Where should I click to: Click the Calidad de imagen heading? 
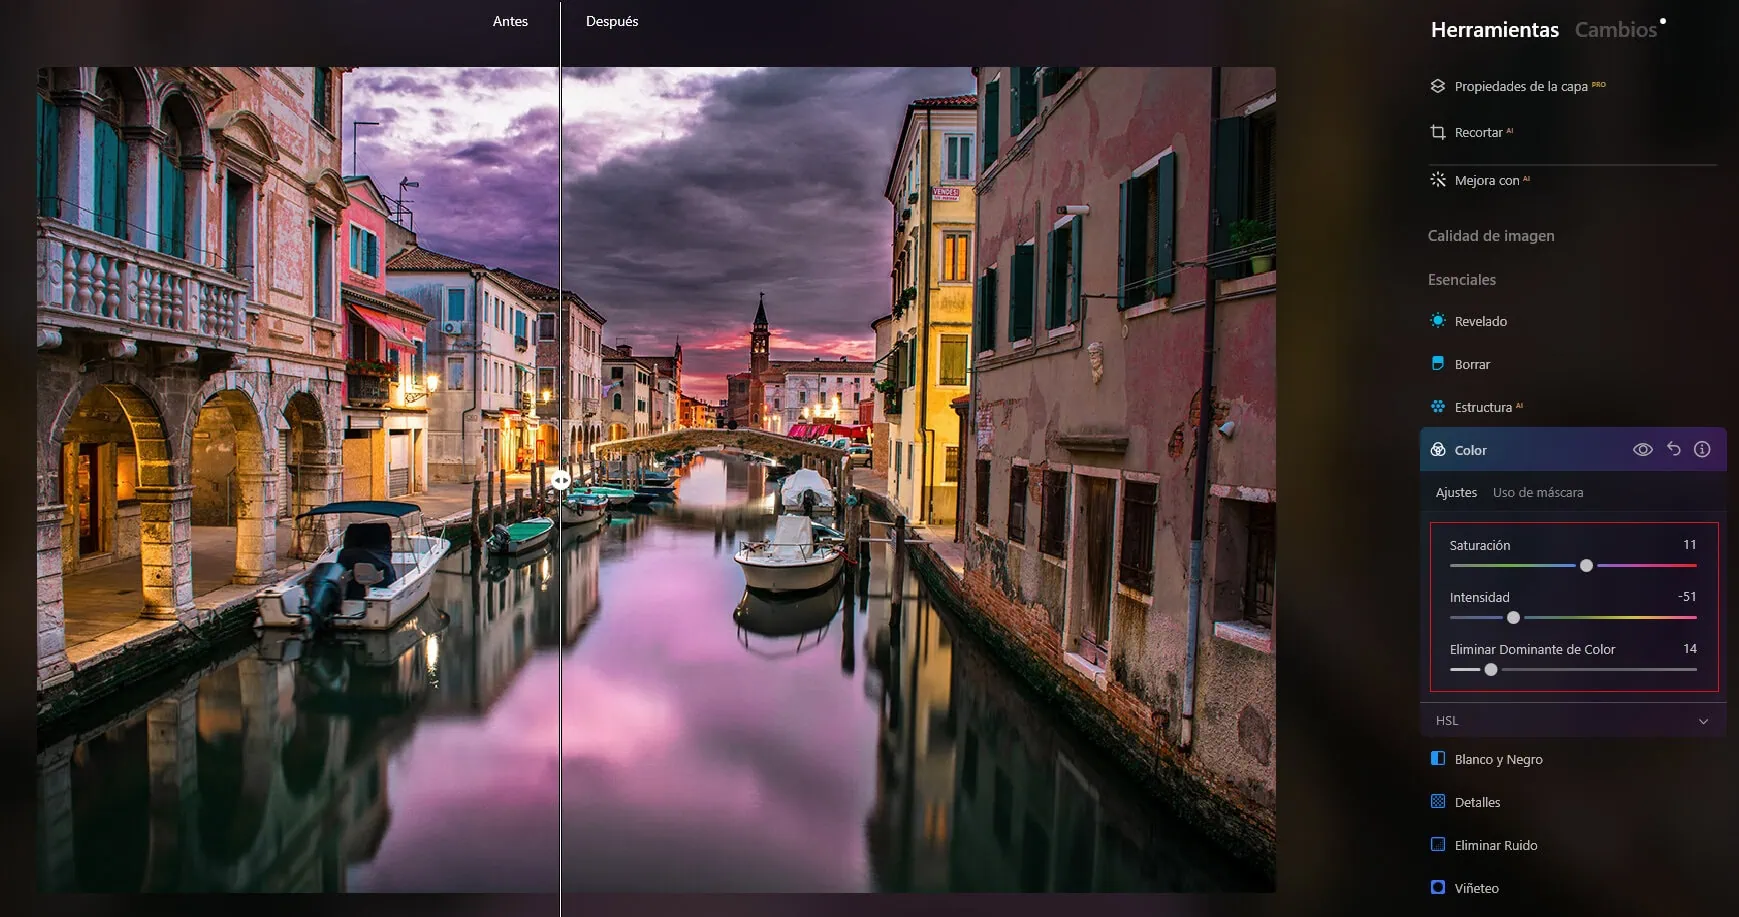1491,236
